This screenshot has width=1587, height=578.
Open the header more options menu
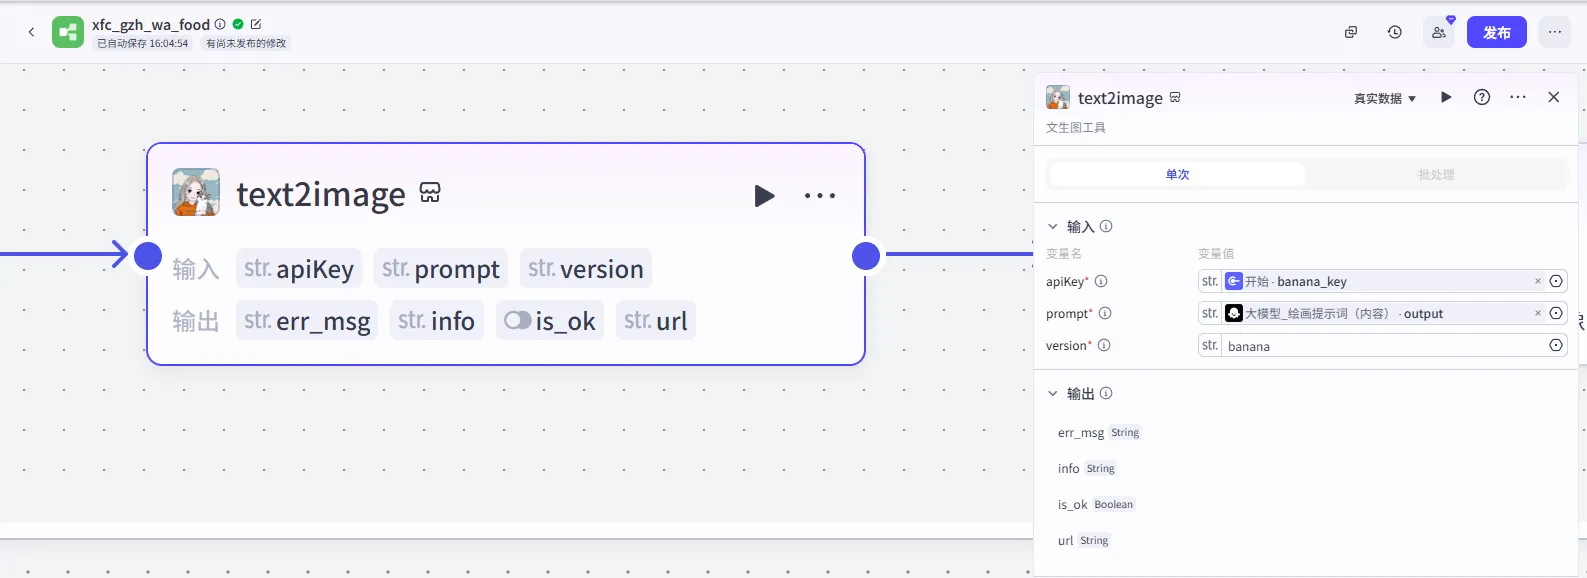click(x=1555, y=32)
